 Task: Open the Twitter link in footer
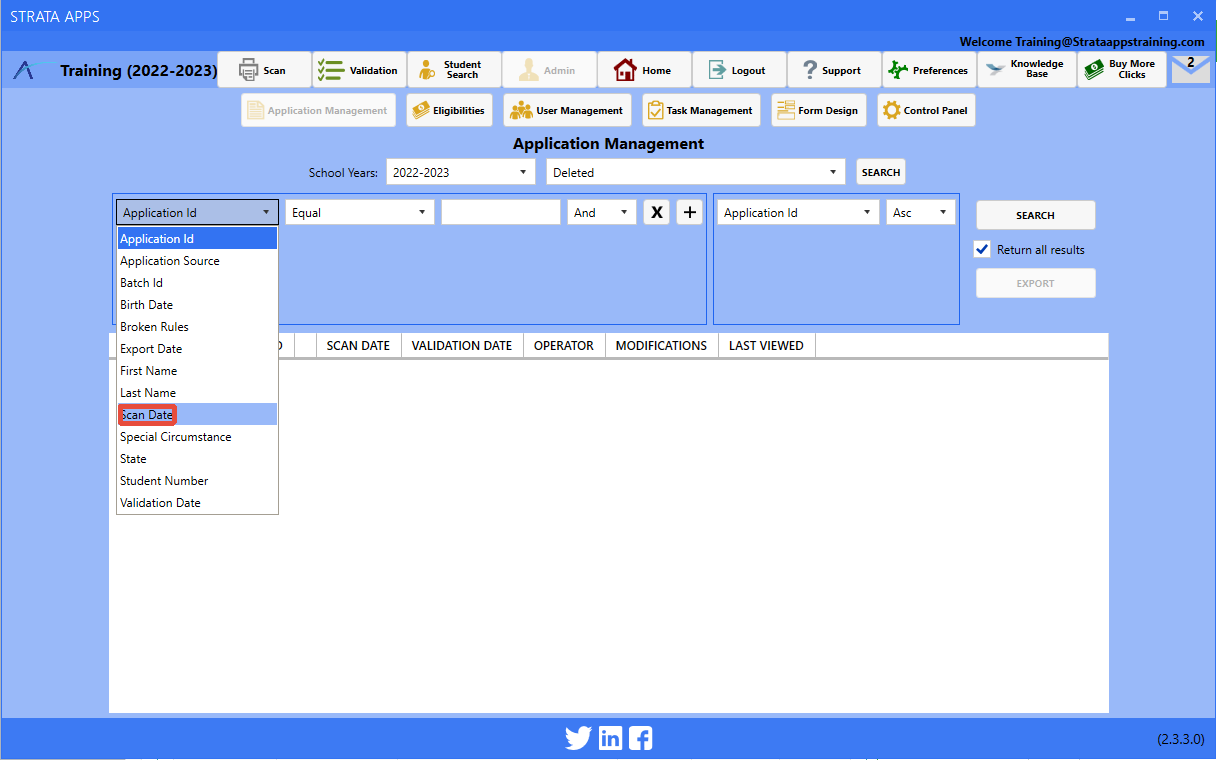point(578,738)
